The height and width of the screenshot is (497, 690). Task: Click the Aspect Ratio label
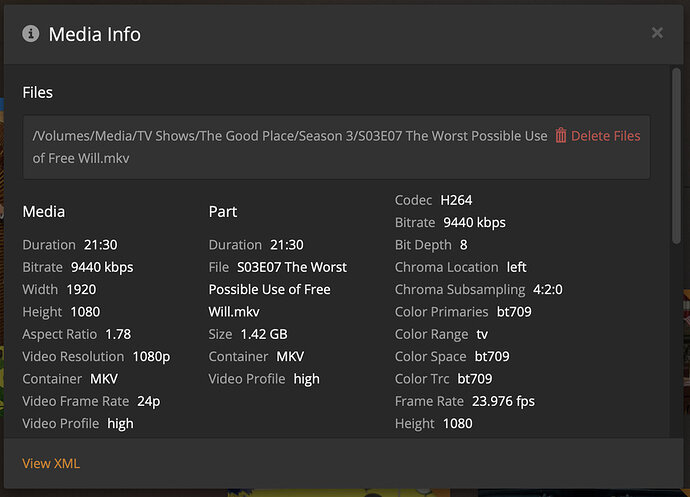pyautogui.click(x=59, y=334)
